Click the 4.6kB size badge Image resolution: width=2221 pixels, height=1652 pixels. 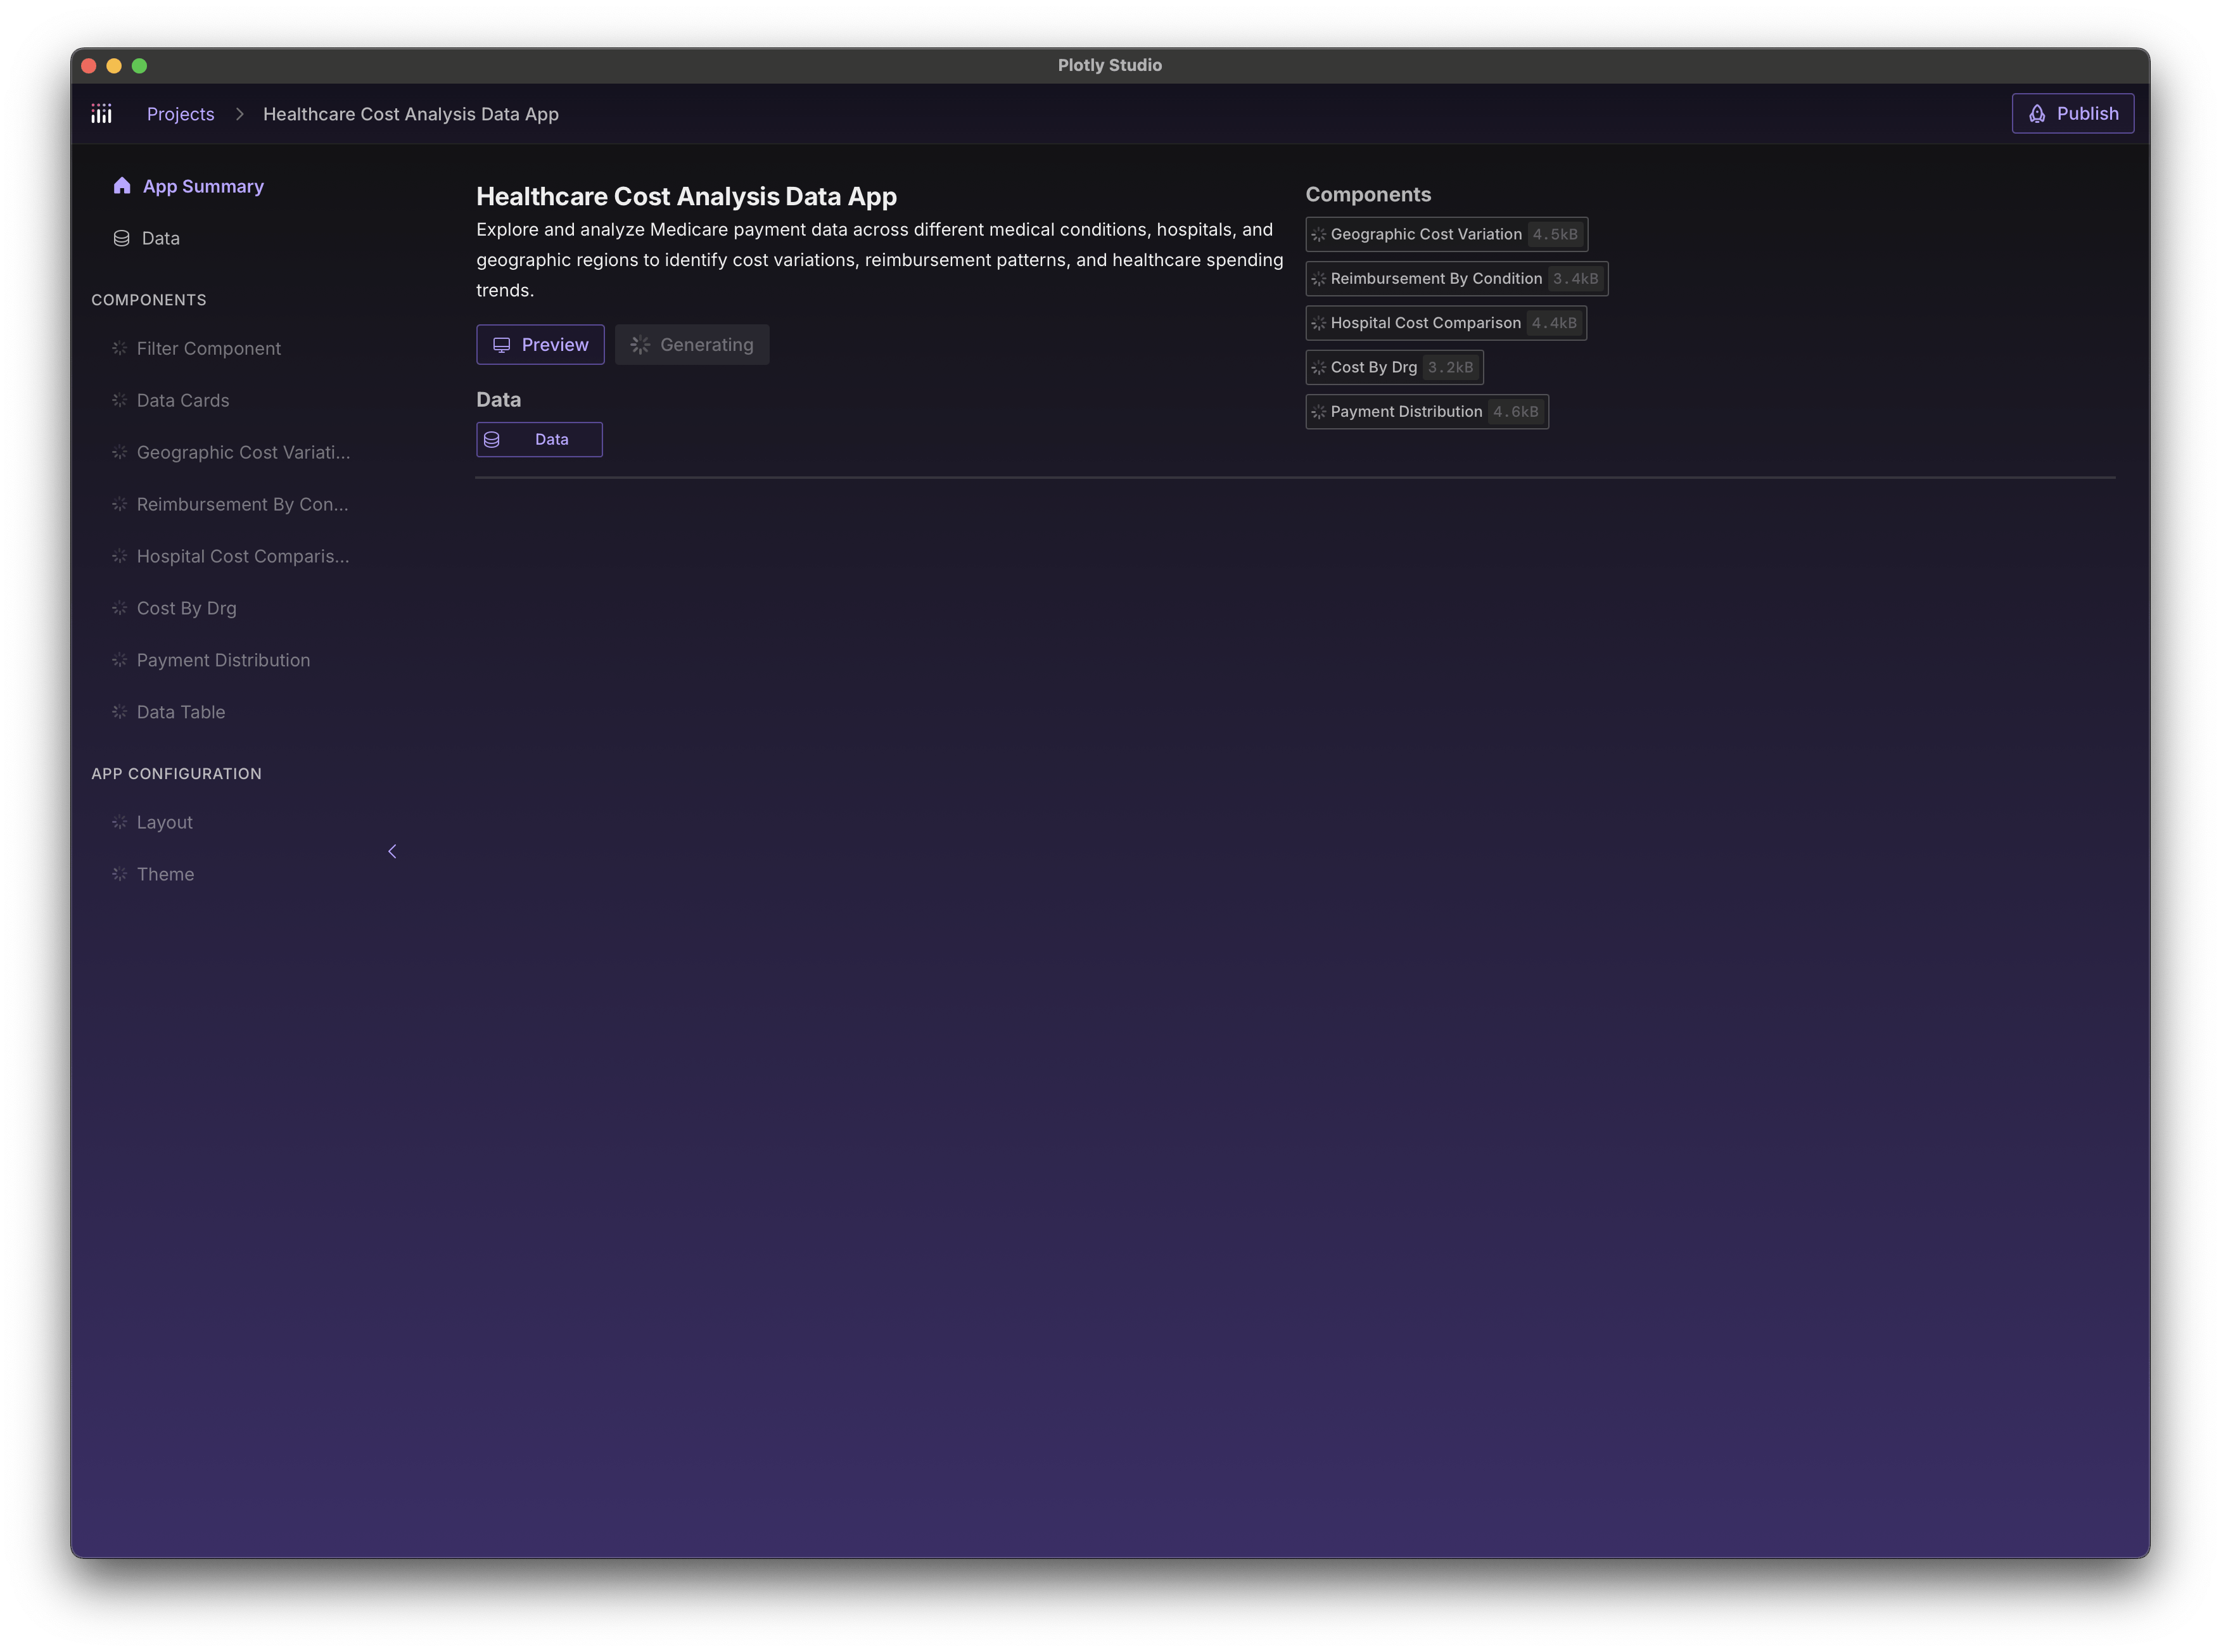[1515, 411]
